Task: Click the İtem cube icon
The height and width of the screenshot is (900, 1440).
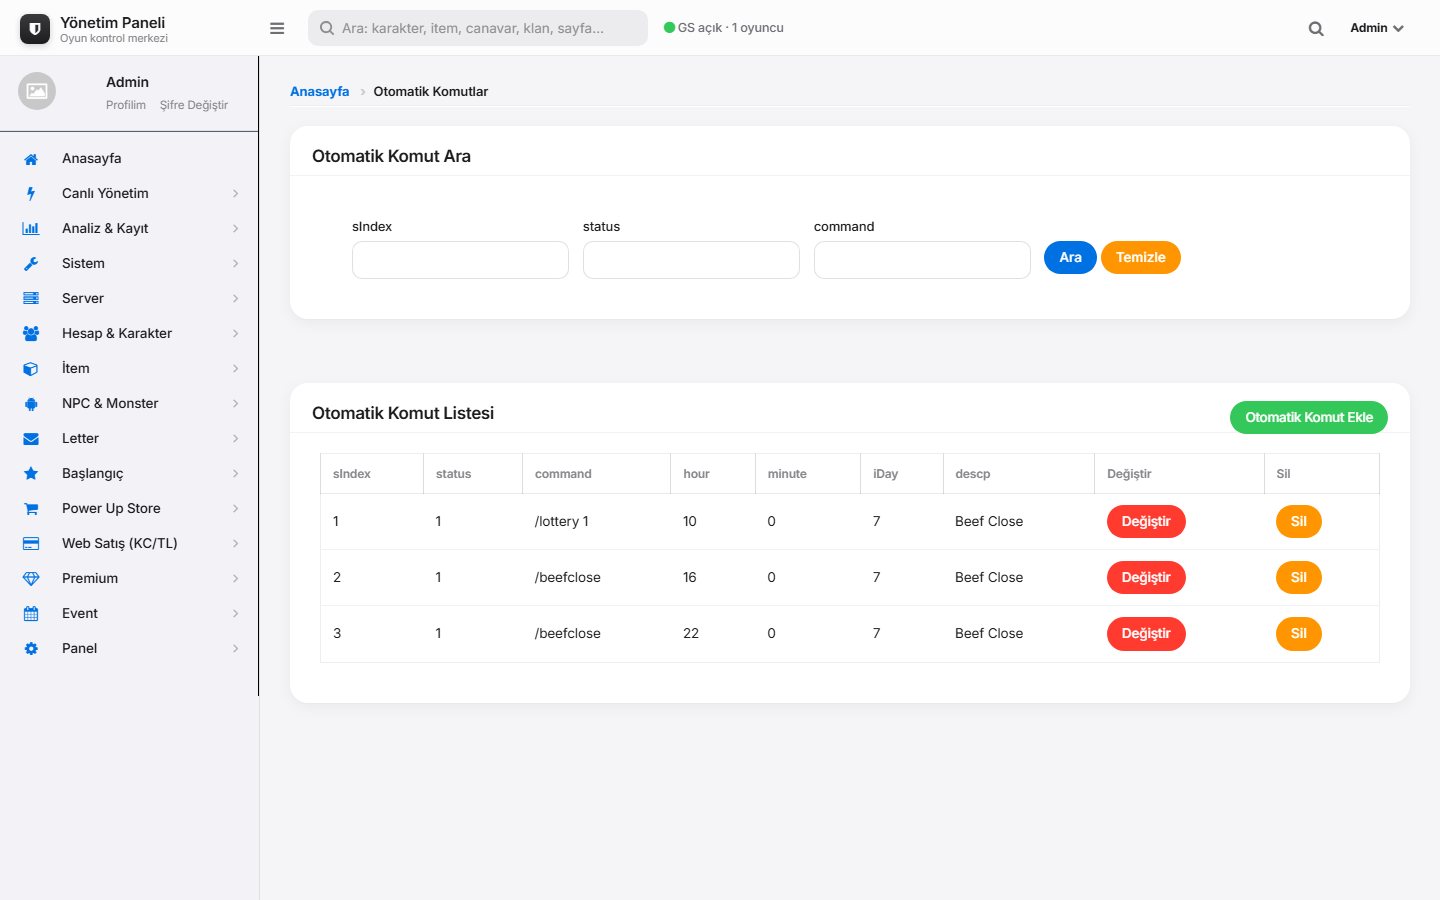Action: click(x=31, y=369)
